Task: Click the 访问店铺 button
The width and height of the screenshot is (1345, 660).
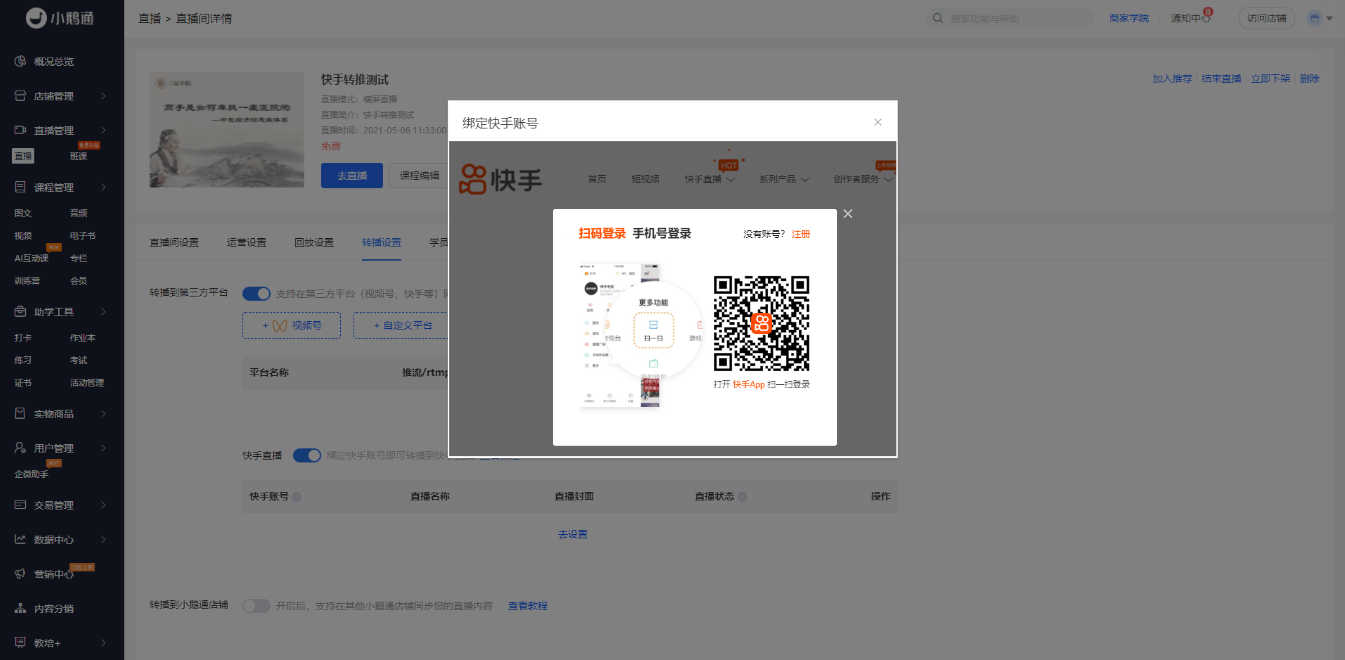Action: pos(1266,18)
